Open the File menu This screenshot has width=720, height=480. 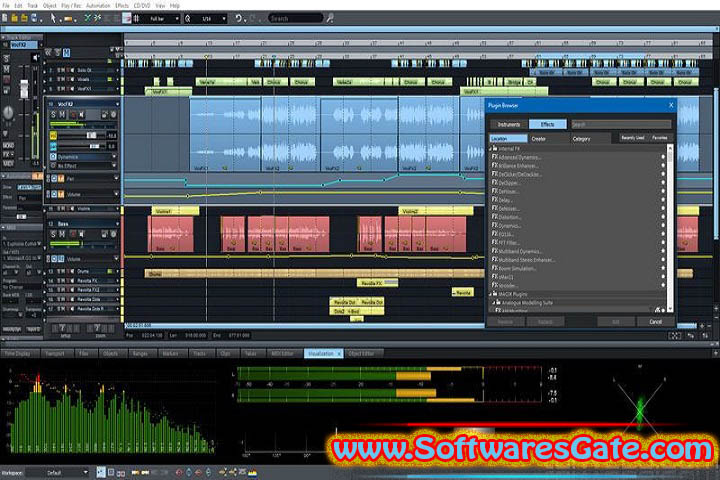coord(6,6)
